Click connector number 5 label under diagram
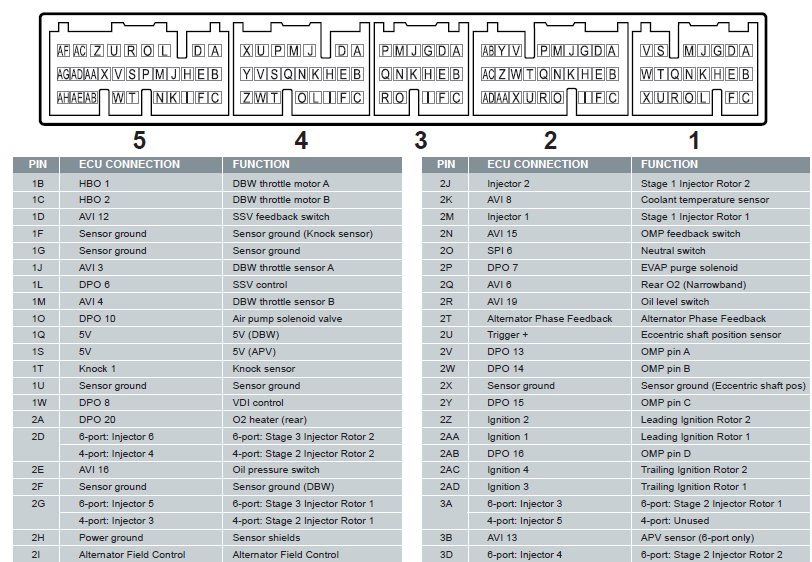Image resolution: width=812 pixels, height=562 pixels. click(x=139, y=140)
